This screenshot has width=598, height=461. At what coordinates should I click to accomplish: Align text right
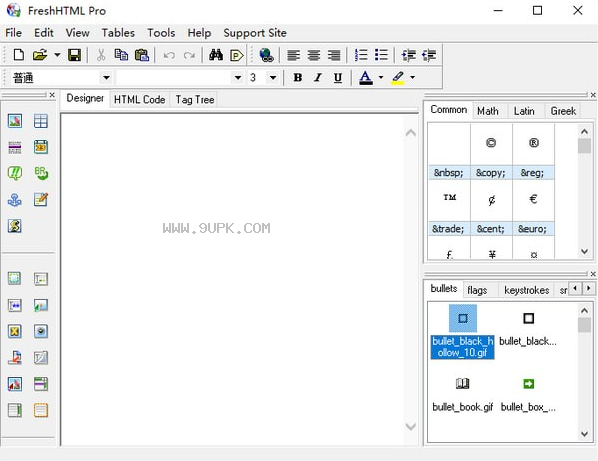(x=334, y=55)
